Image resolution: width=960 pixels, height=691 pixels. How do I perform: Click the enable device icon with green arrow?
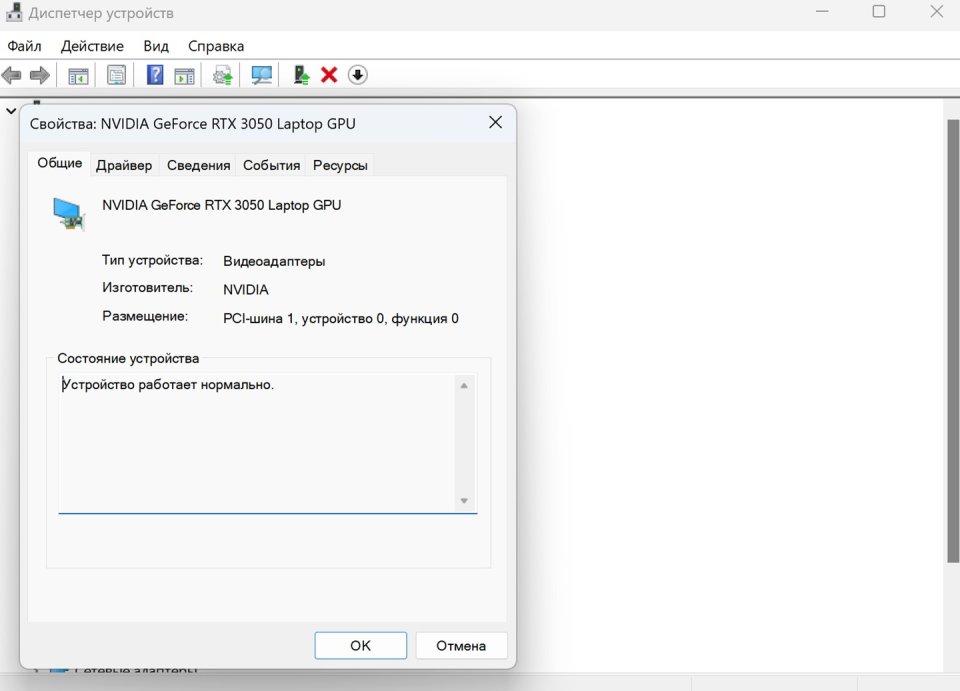coord(301,75)
